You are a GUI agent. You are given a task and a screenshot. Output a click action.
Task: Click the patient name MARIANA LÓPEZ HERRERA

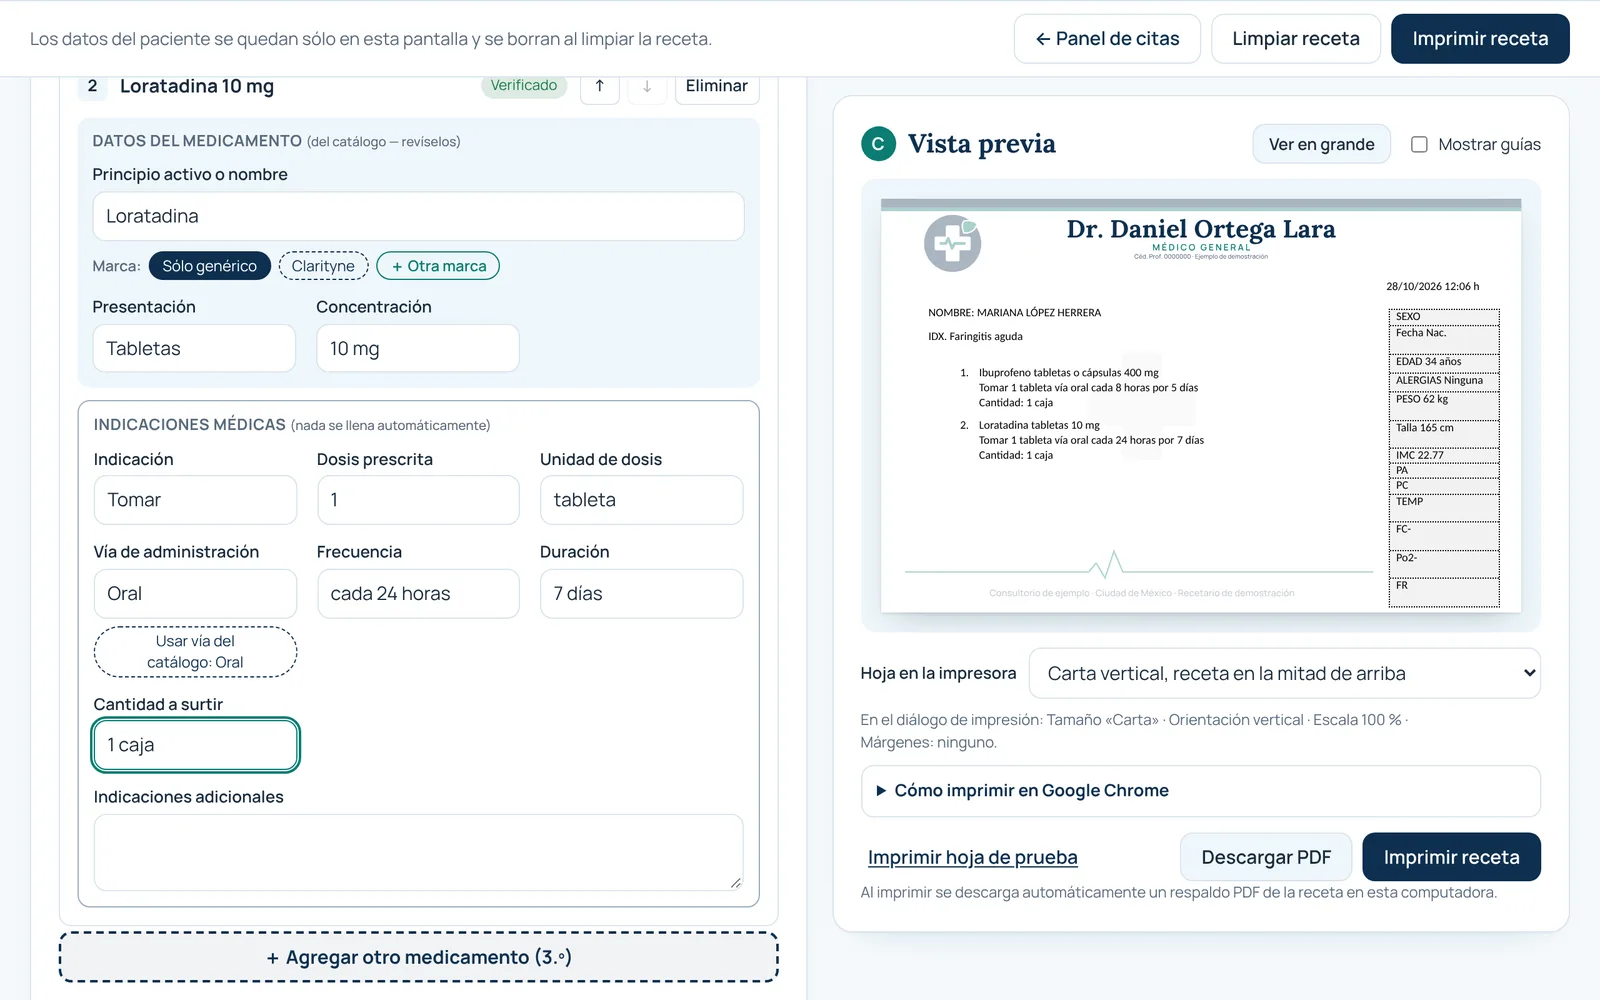click(x=1039, y=313)
